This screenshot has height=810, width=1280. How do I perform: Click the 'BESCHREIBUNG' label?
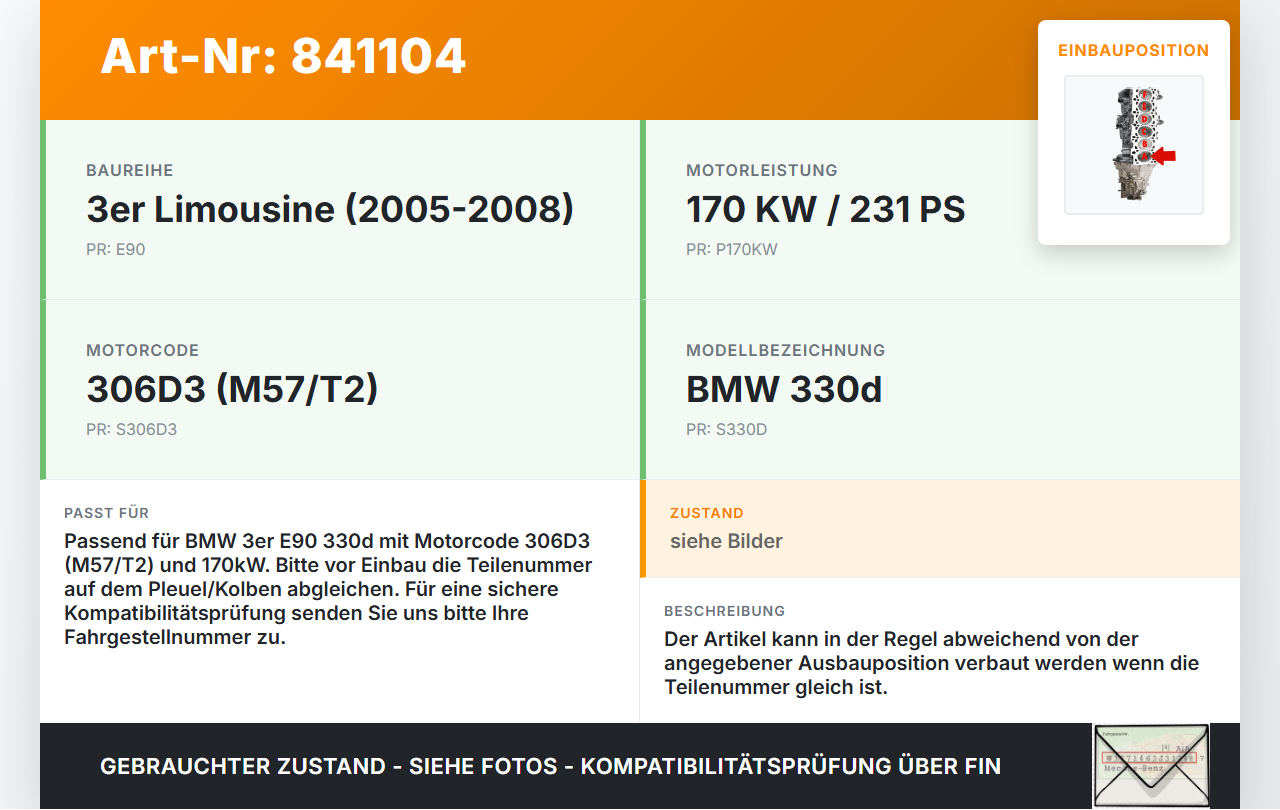725,611
